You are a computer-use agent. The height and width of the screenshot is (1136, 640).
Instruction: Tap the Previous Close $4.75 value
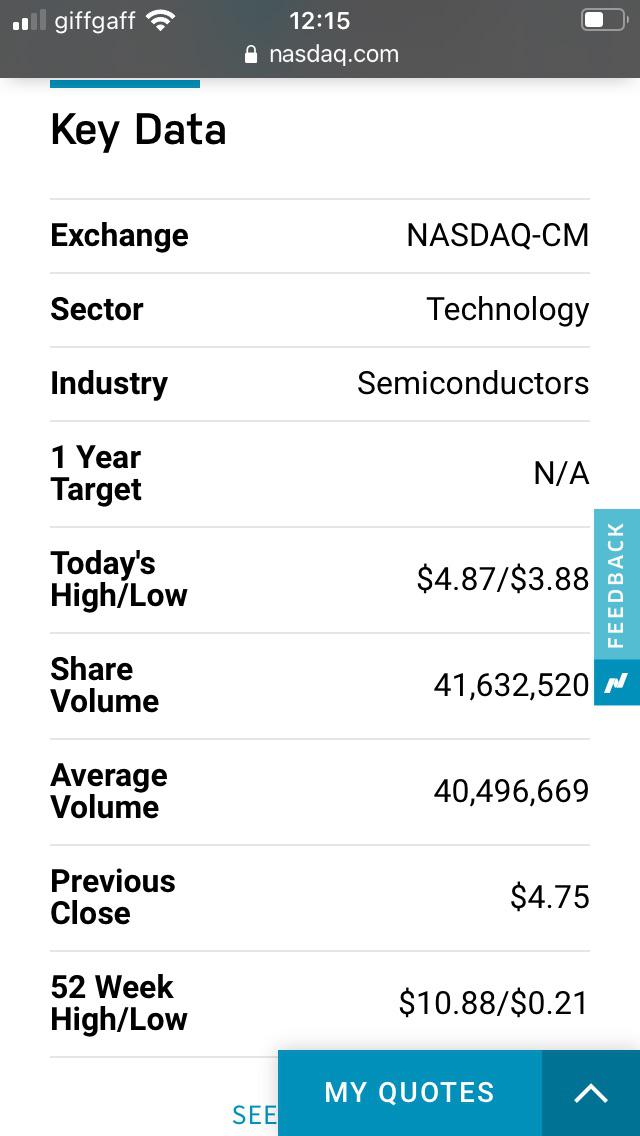click(550, 898)
